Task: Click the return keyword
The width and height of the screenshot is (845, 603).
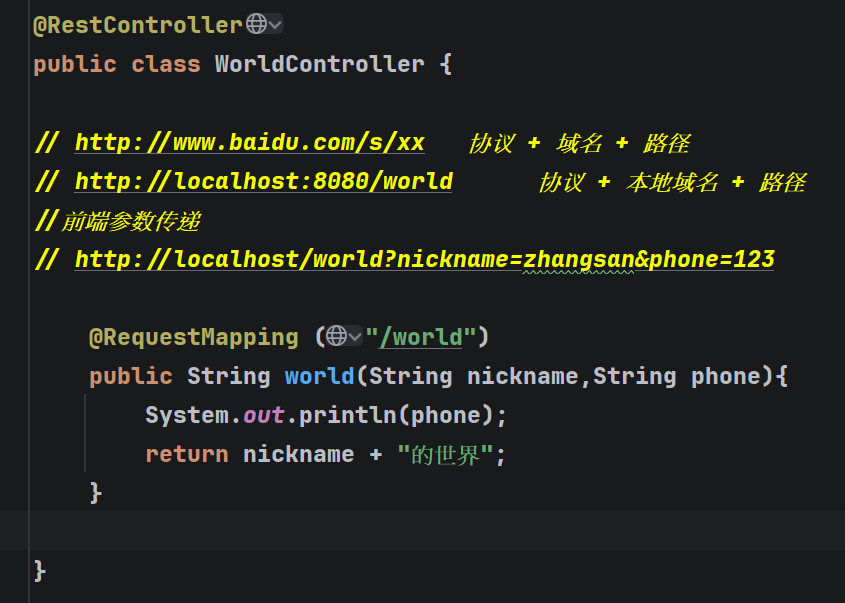Action: (187, 455)
